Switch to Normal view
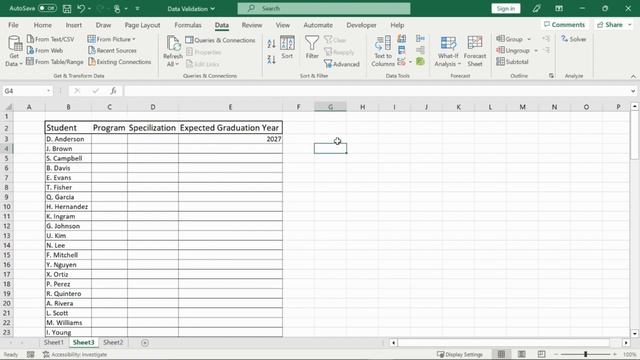The image size is (640, 360). point(501,354)
